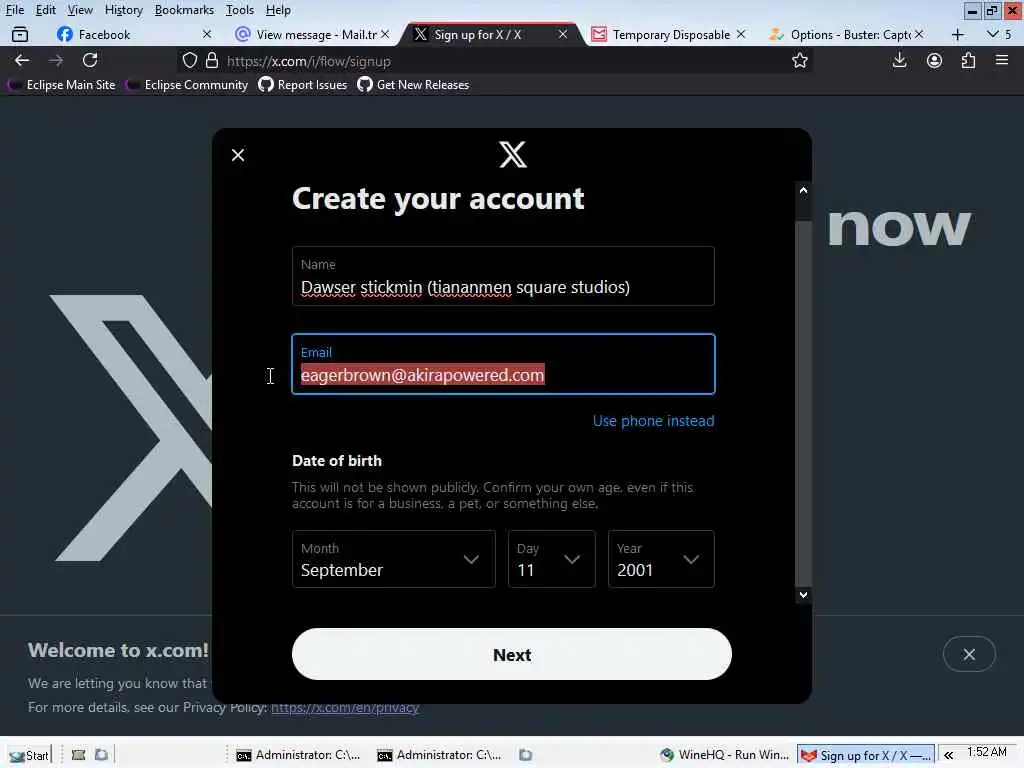Open Get New Releases bookmark
The width and height of the screenshot is (1024, 768).
click(413, 85)
